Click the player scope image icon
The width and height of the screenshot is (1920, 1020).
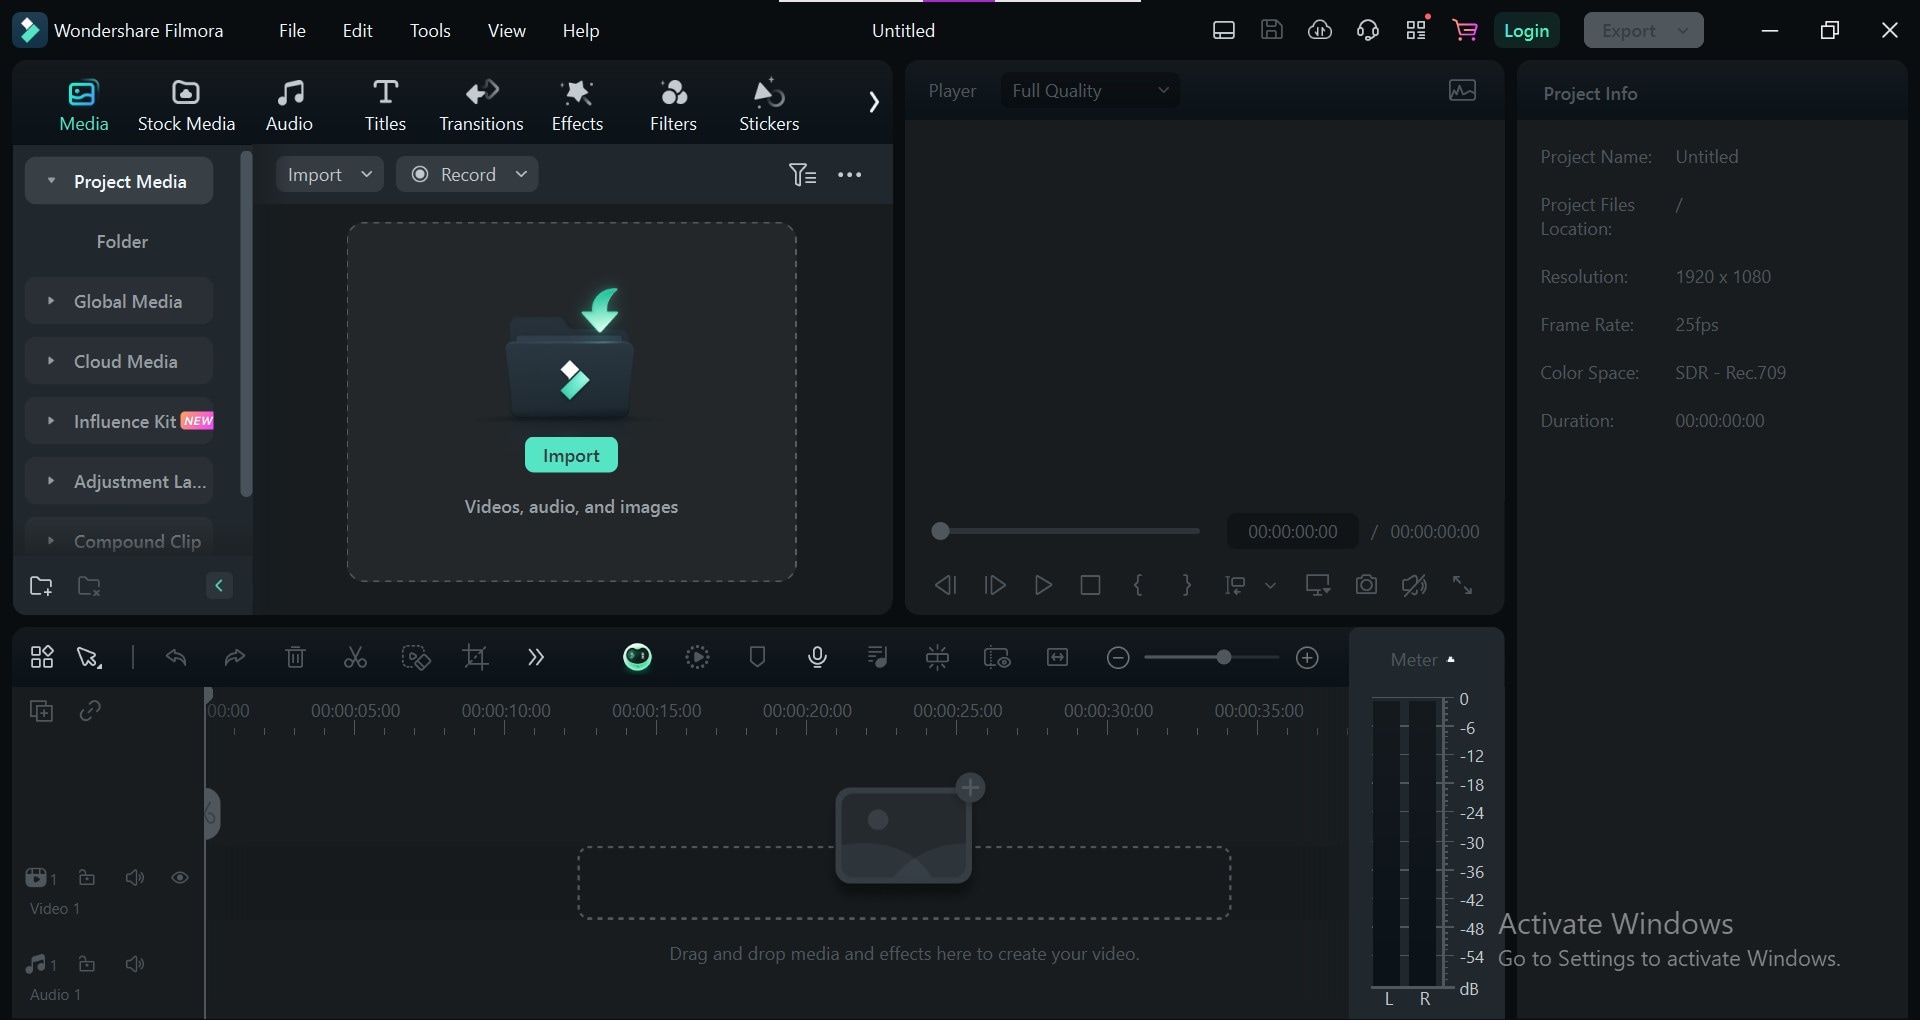pyautogui.click(x=1462, y=91)
